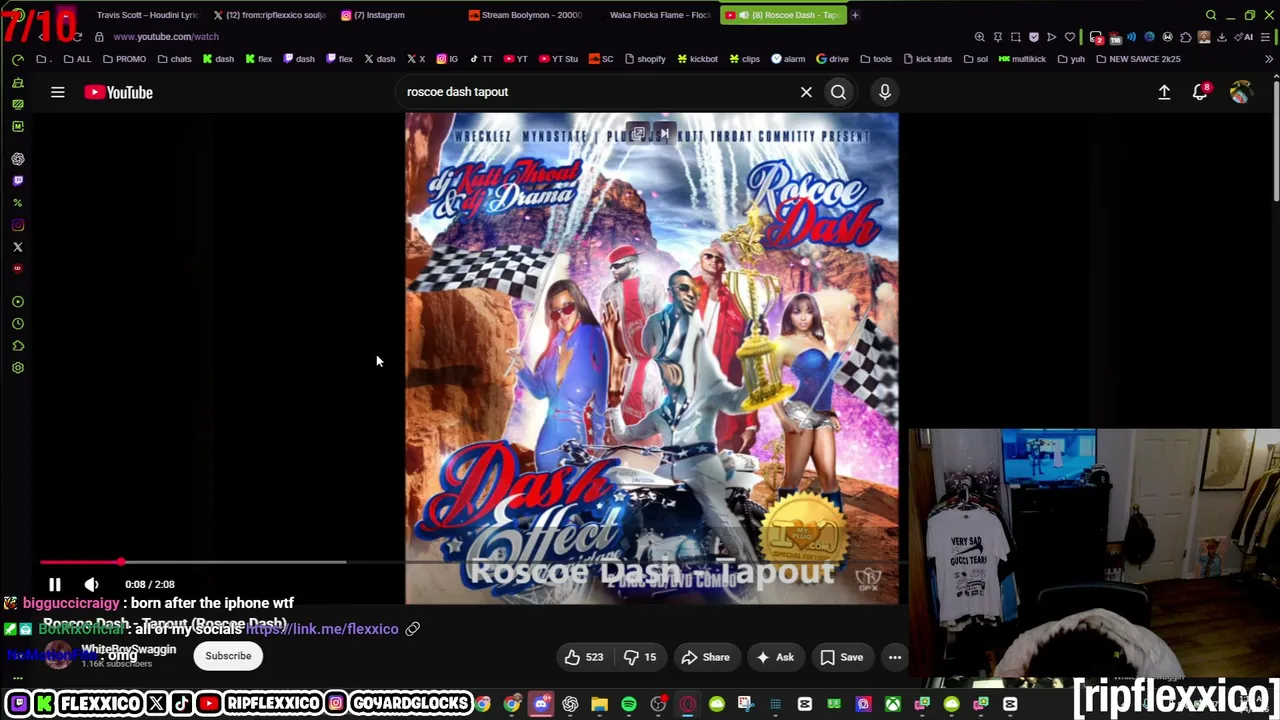Image resolution: width=1280 pixels, height=720 pixels.
Task: Open the shopify bookmarks folder
Action: 644,59
